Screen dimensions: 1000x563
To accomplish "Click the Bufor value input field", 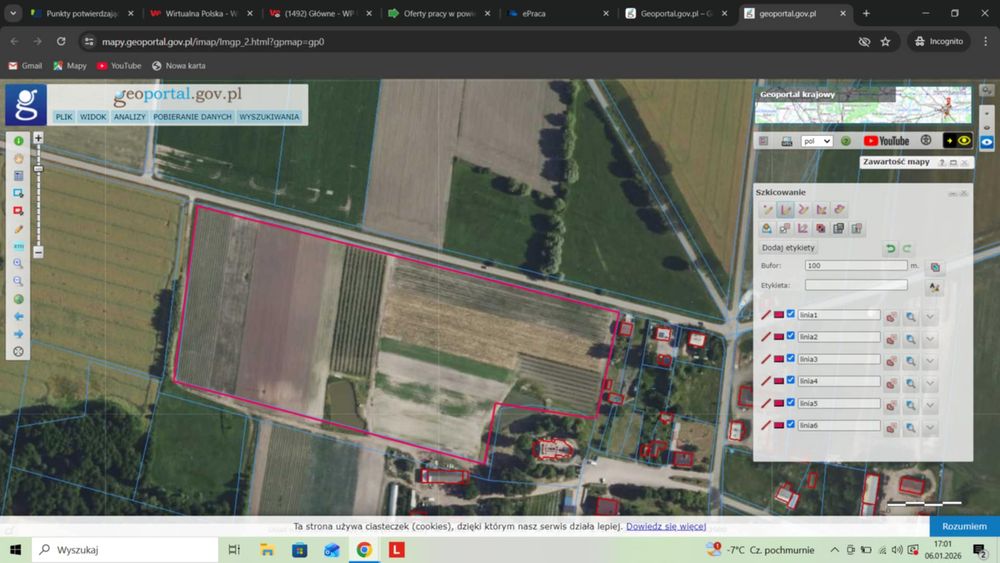I will pyautogui.click(x=856, y=265).
